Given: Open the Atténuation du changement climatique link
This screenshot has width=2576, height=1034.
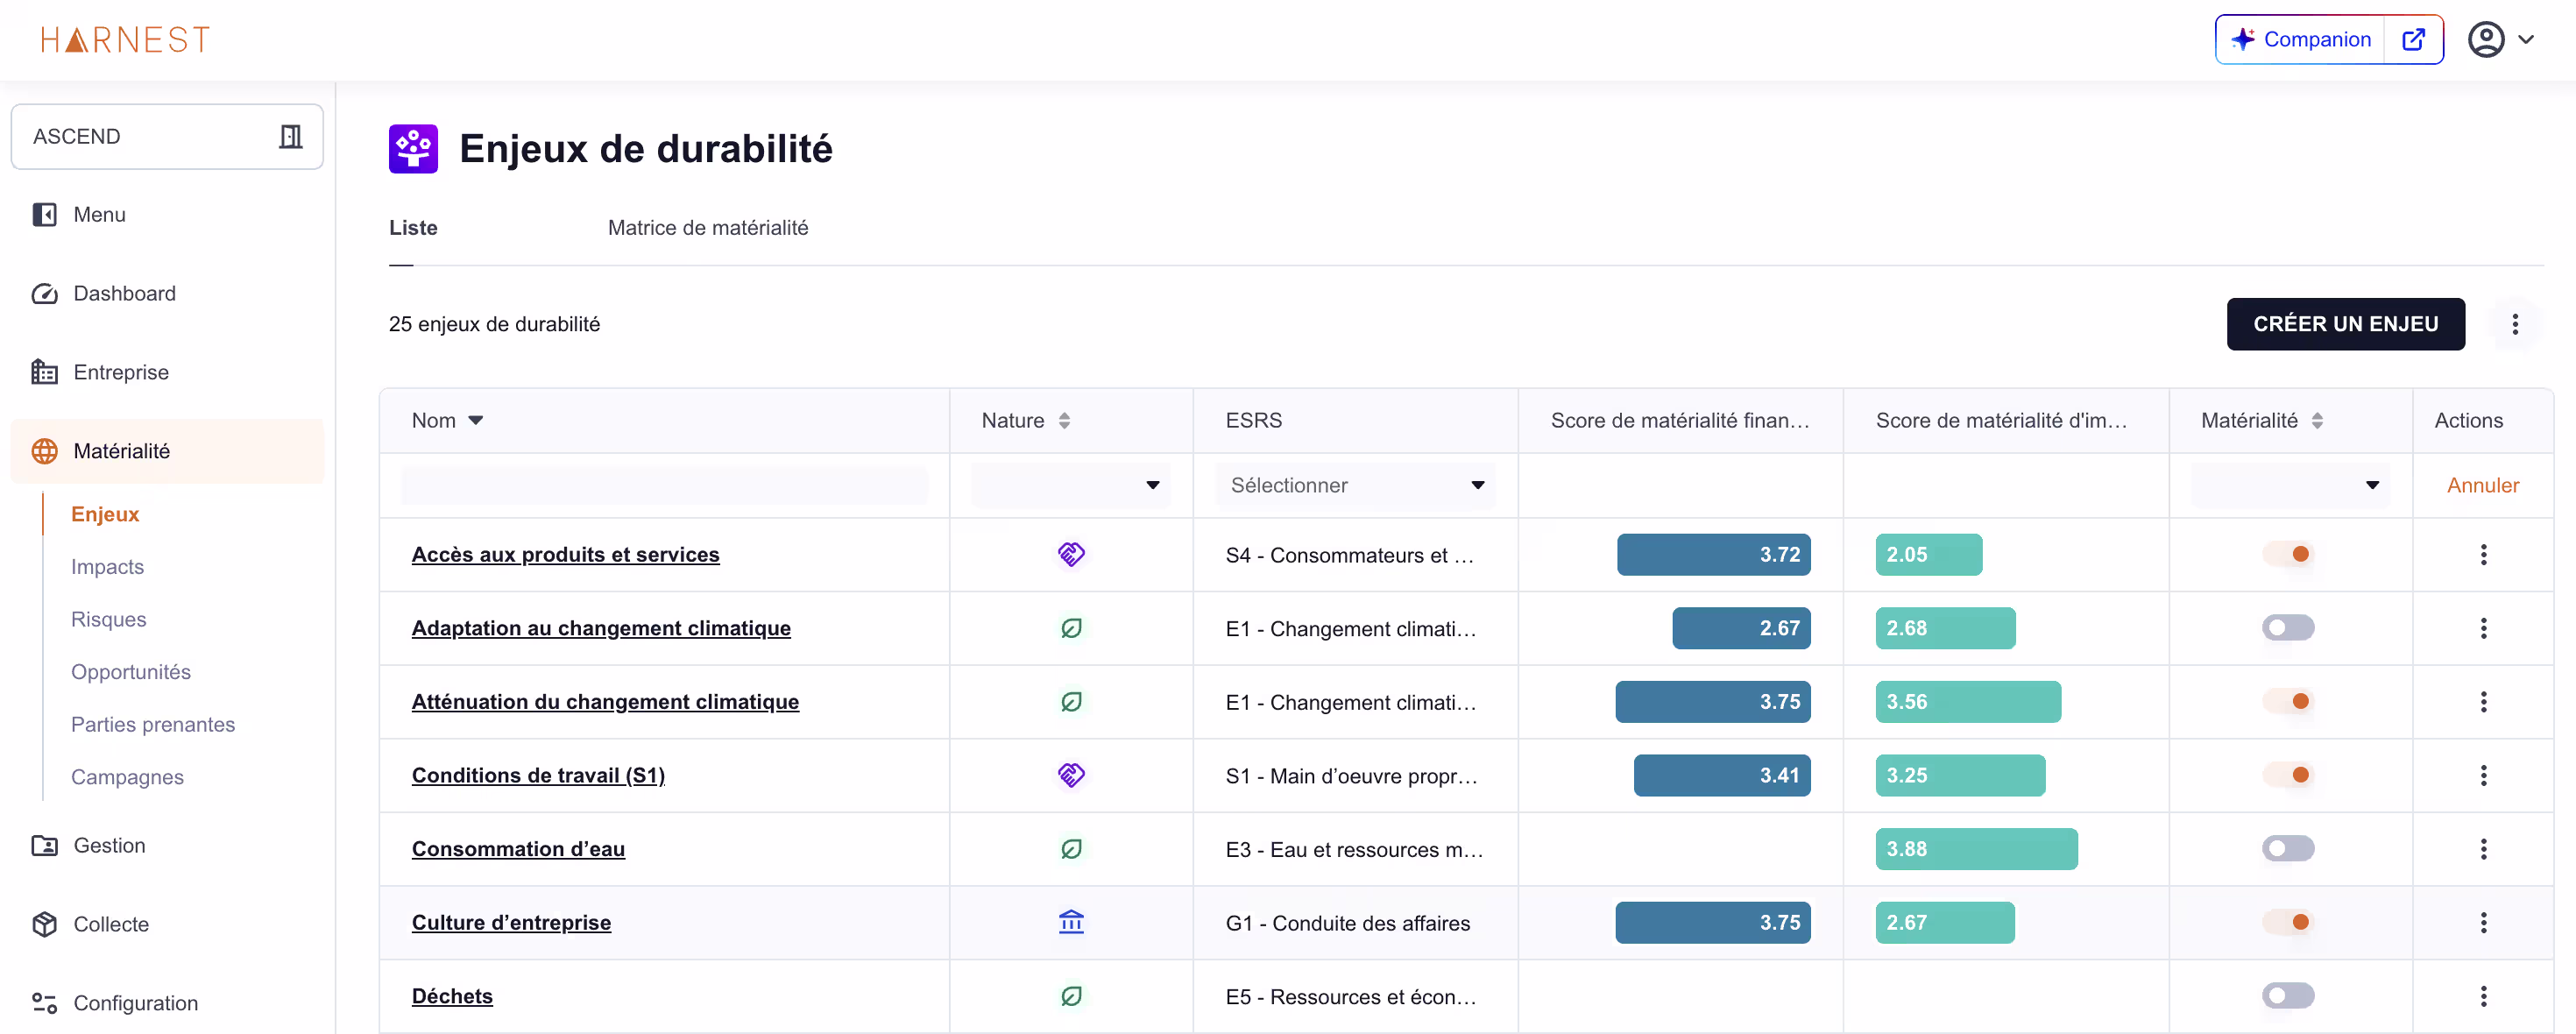Looking at the screenshot, I should point(605,702).
